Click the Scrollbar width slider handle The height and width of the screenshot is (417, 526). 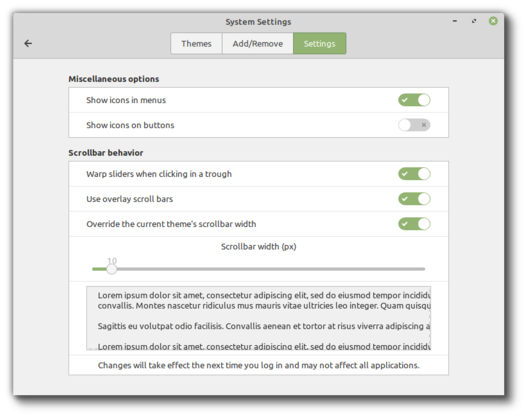[x=112, y=269]
